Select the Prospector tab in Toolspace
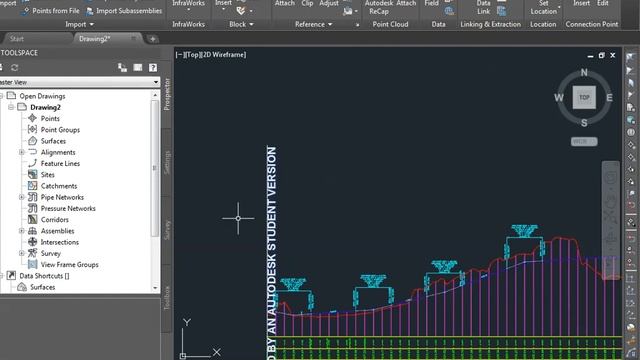Image resolution: width=640 pixels, height=360 pixels. [x=167, y=94]
